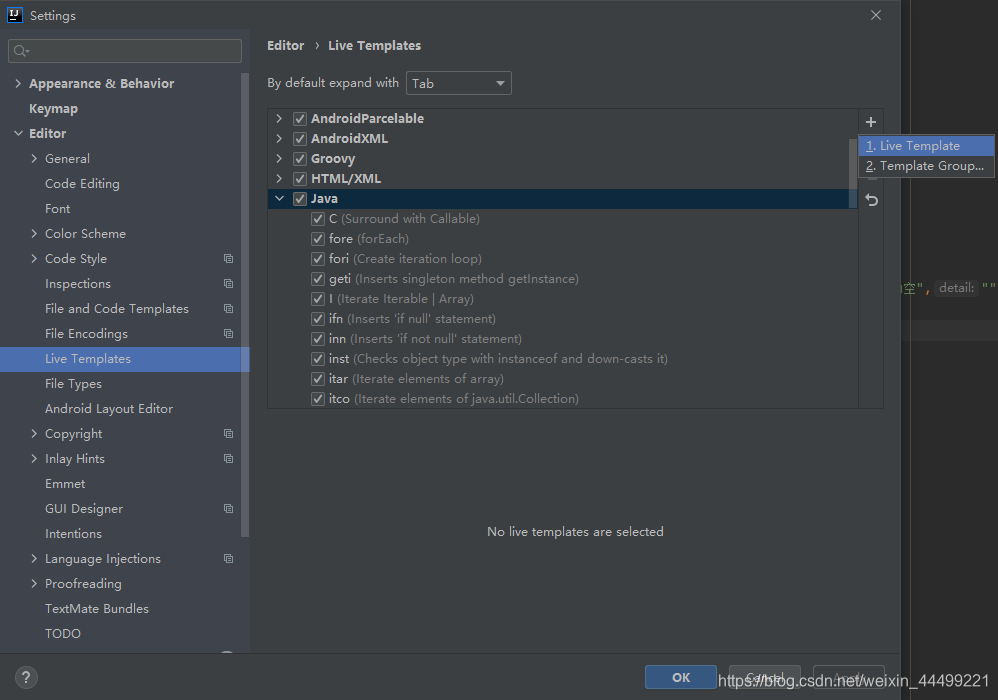The height and width of the screenshot is (700, 998).
Task: Click the OK button
Action: click(x=680, y=678)
